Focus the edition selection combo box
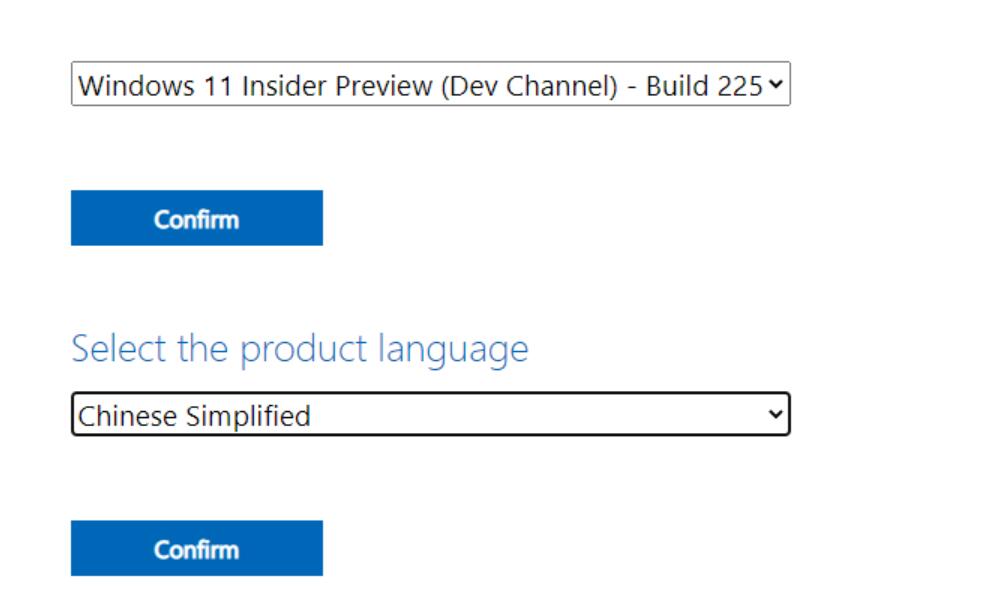 click(x=430, y=84)
